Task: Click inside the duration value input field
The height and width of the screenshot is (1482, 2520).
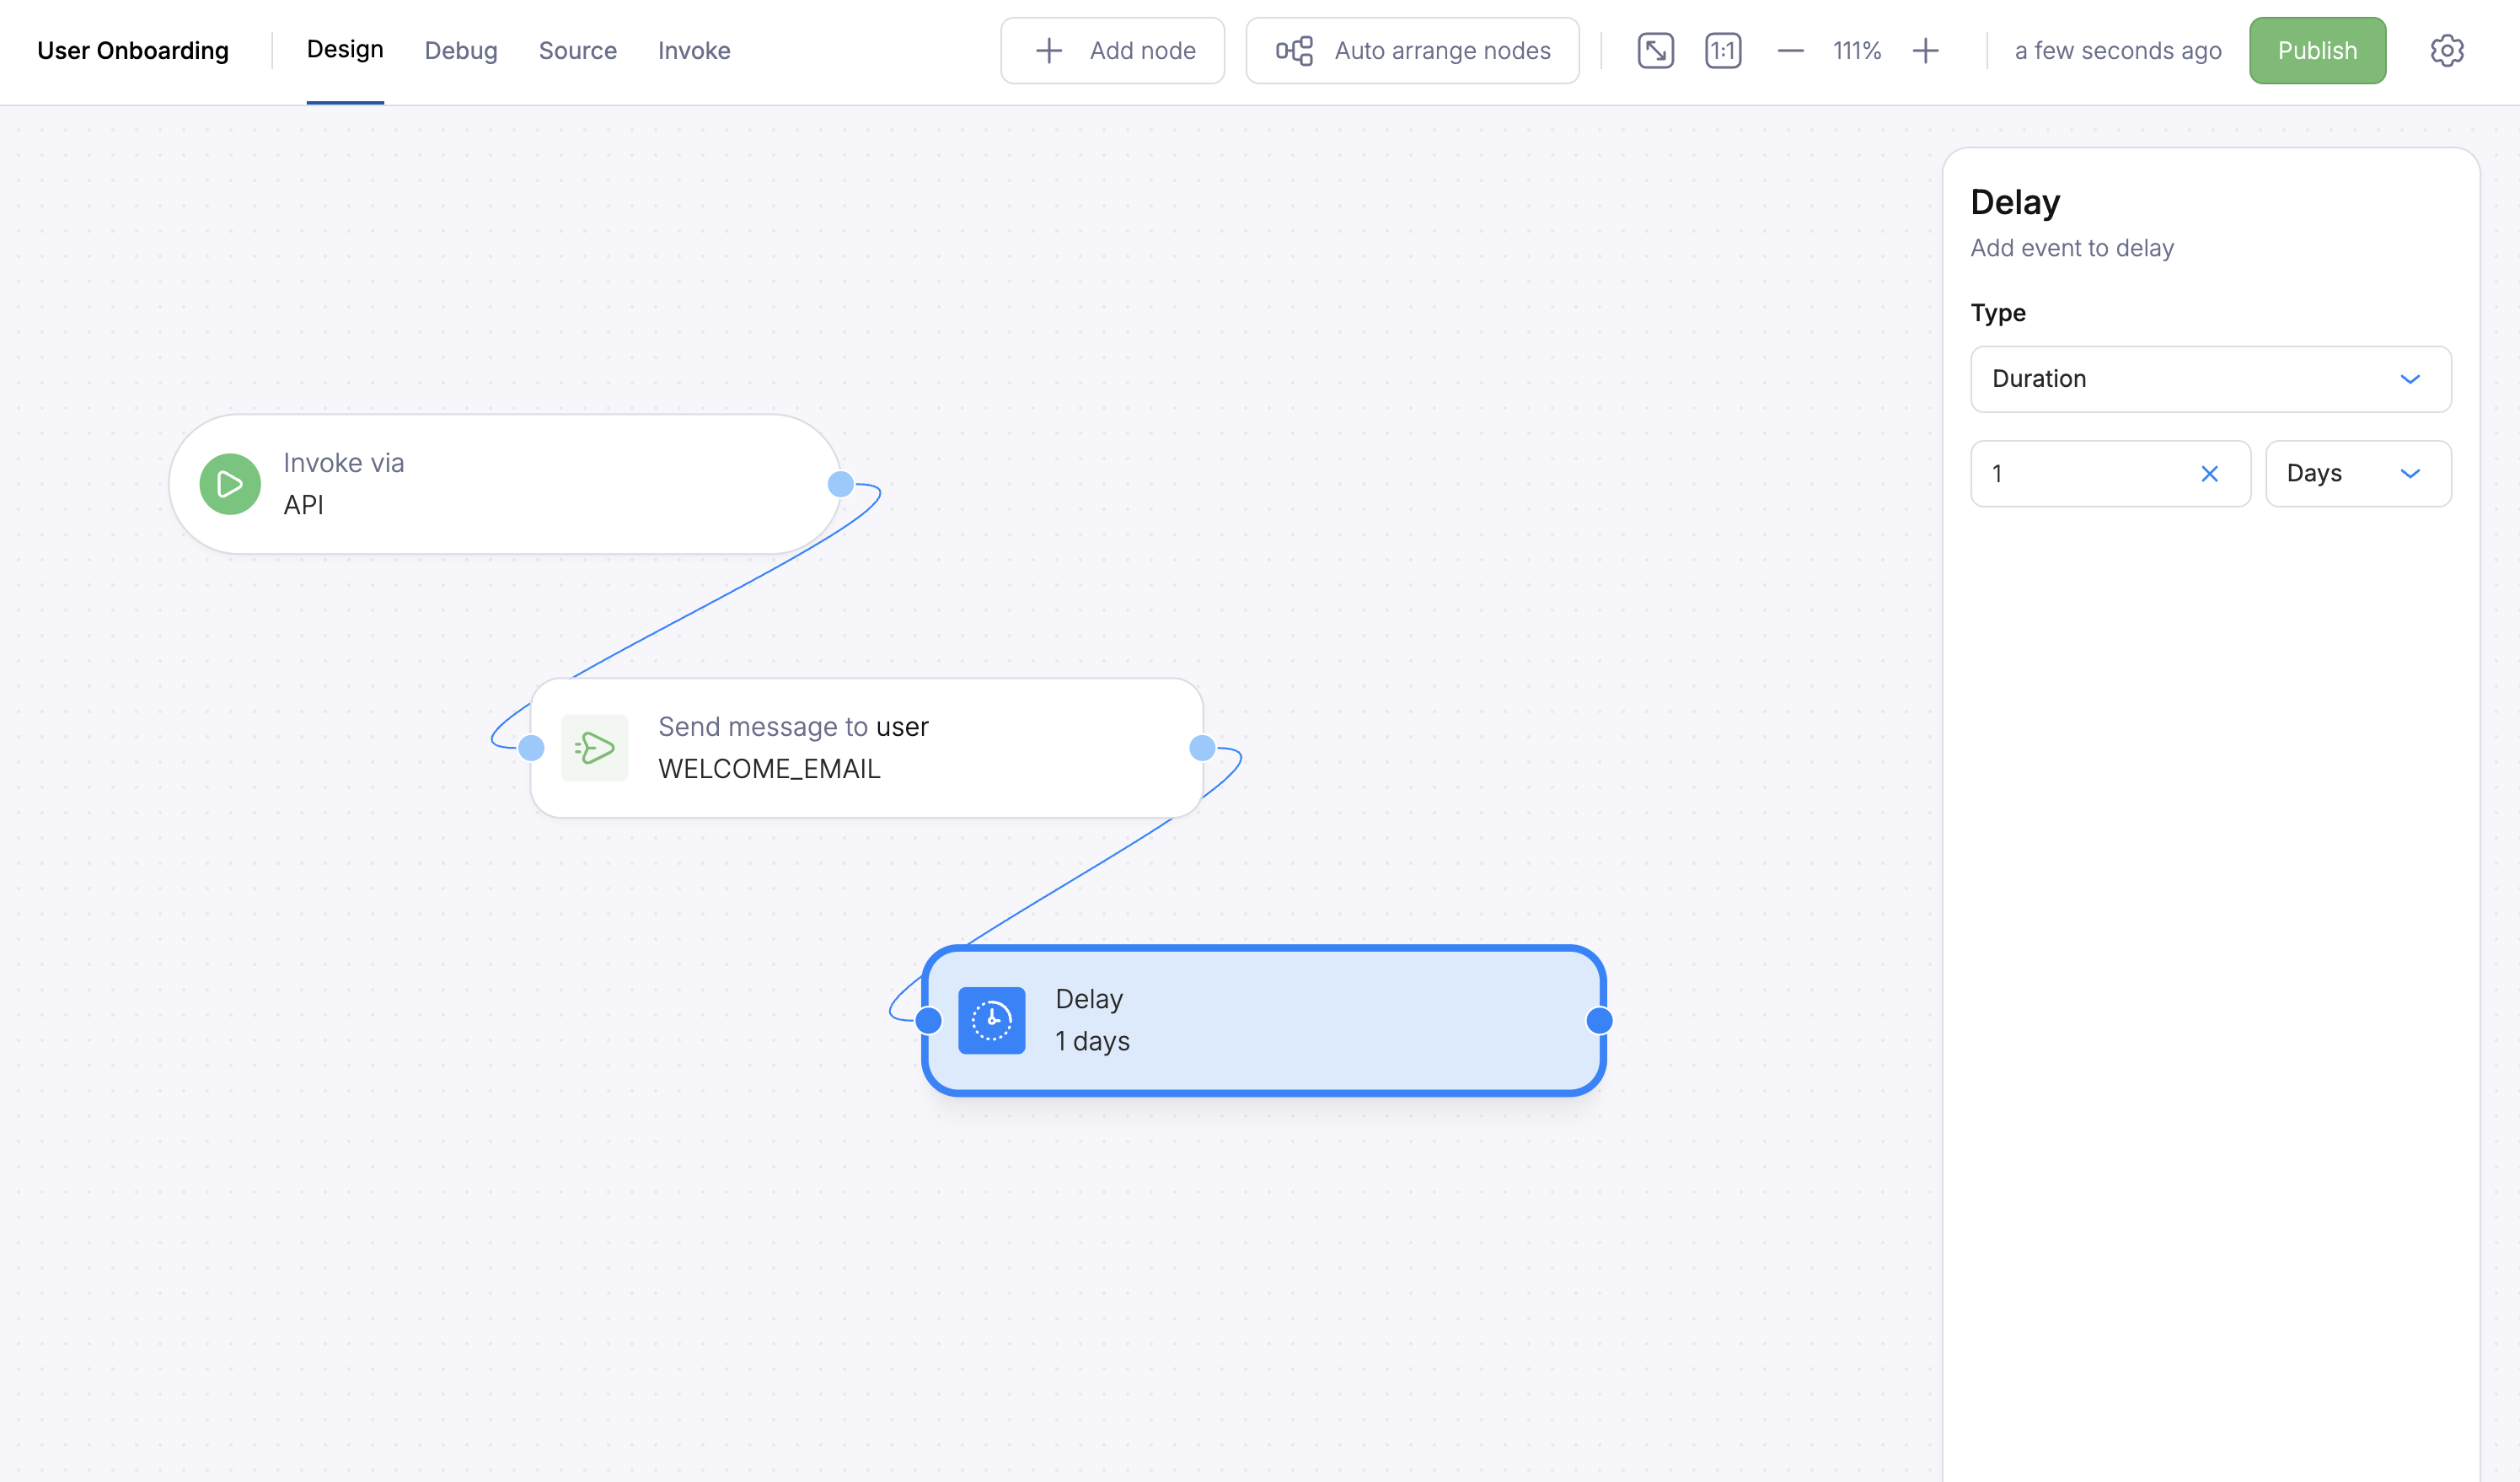Action: point(2080,474)
